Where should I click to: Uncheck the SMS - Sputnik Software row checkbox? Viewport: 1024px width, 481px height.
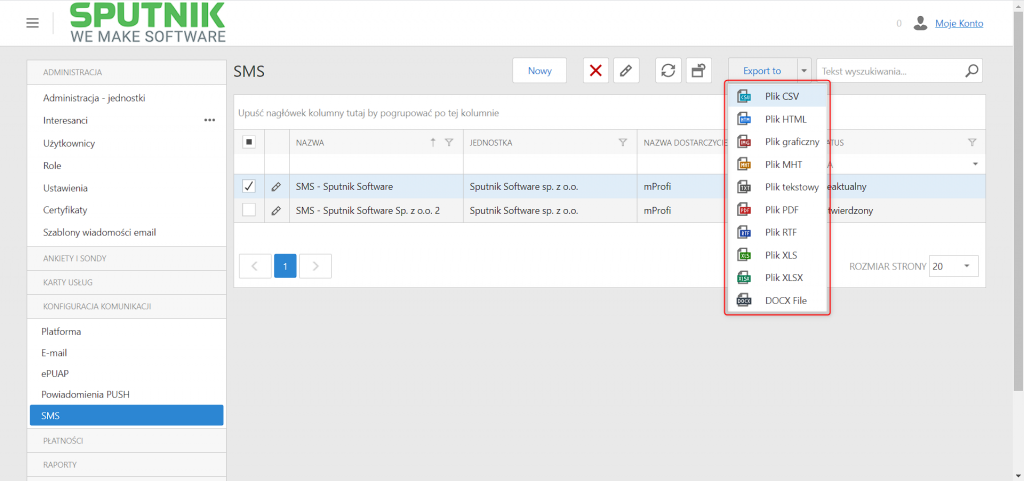249,187
